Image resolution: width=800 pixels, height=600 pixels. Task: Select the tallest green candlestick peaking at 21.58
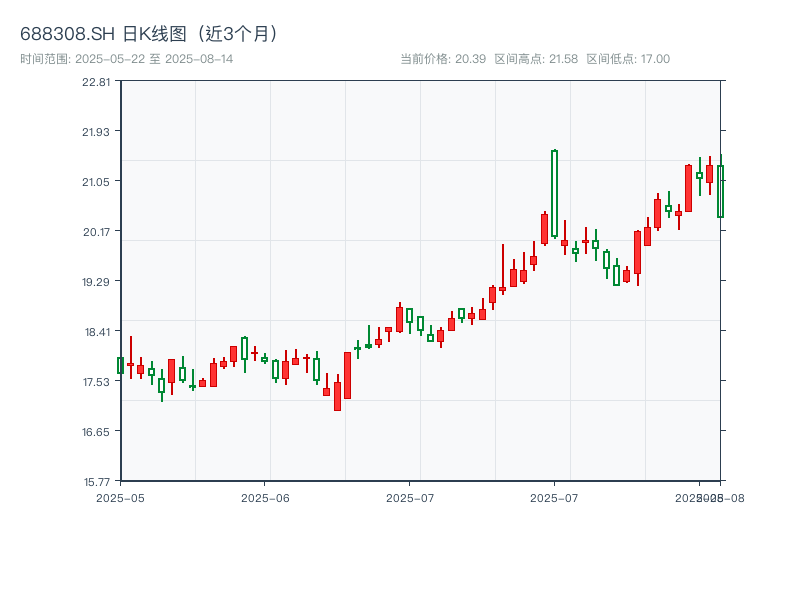click(x=554, y=193)
